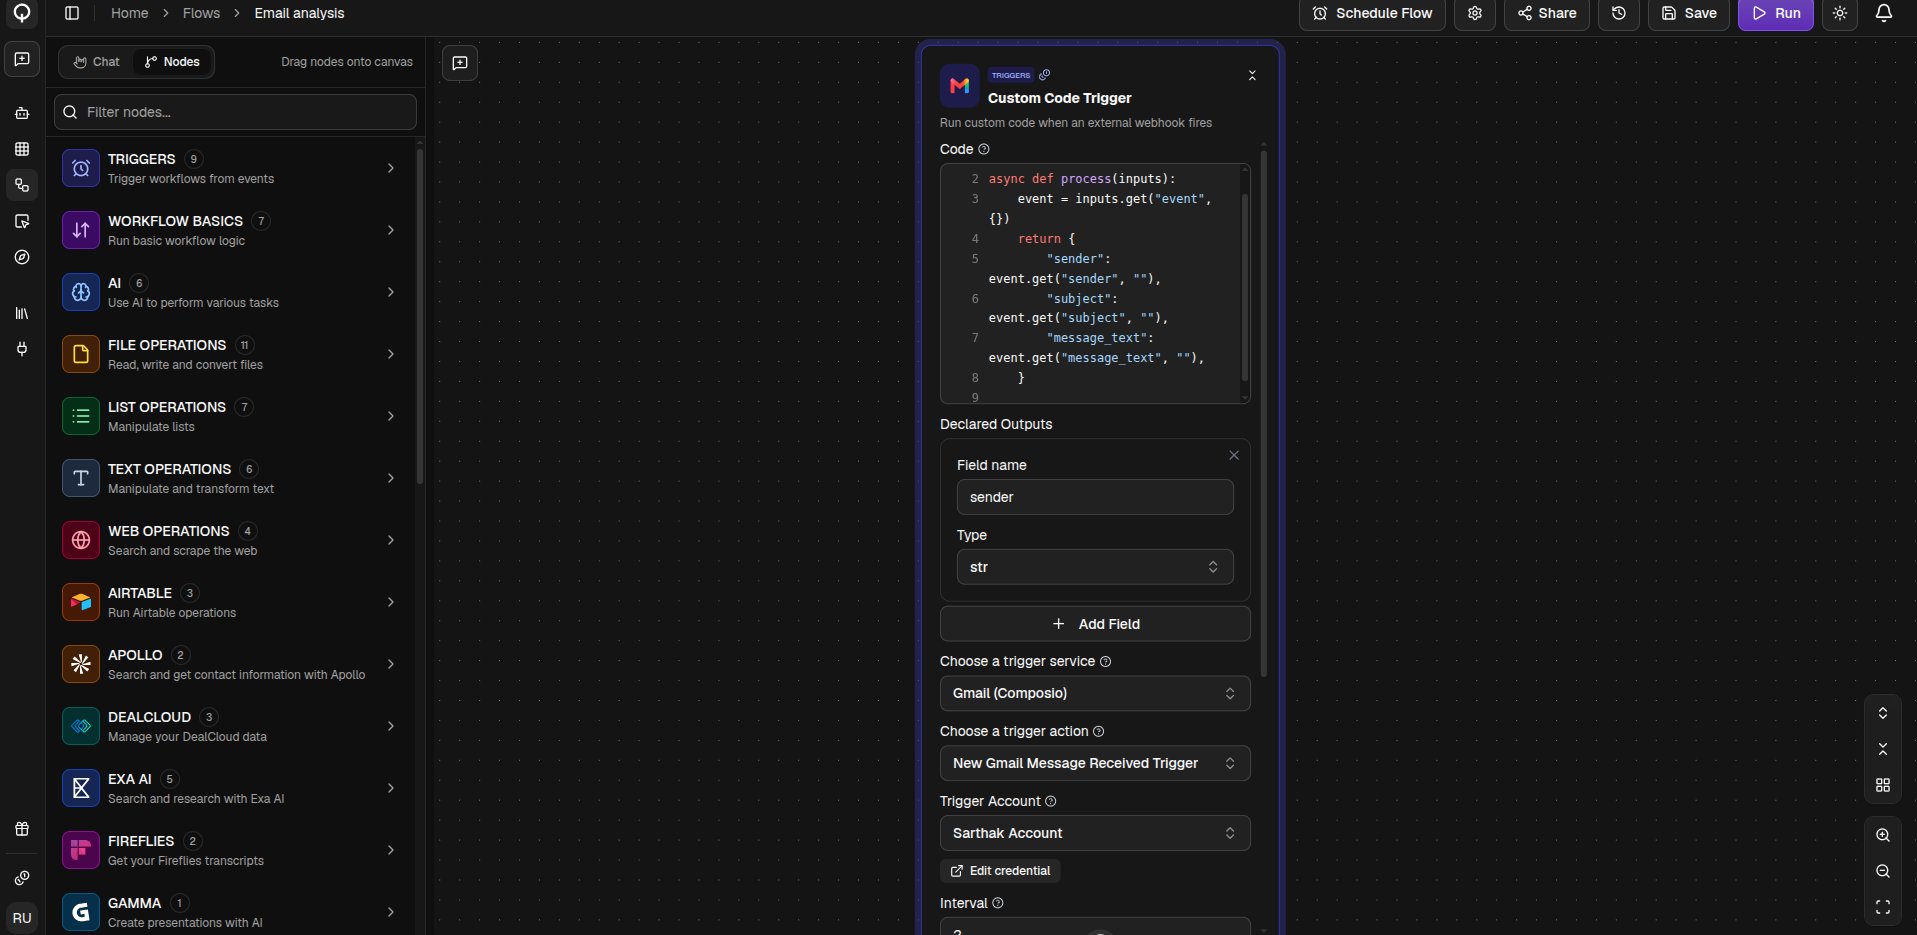Click the DEALCLOUD logo icon
This screenshot has height=935, width=1917.
(81, 726)
